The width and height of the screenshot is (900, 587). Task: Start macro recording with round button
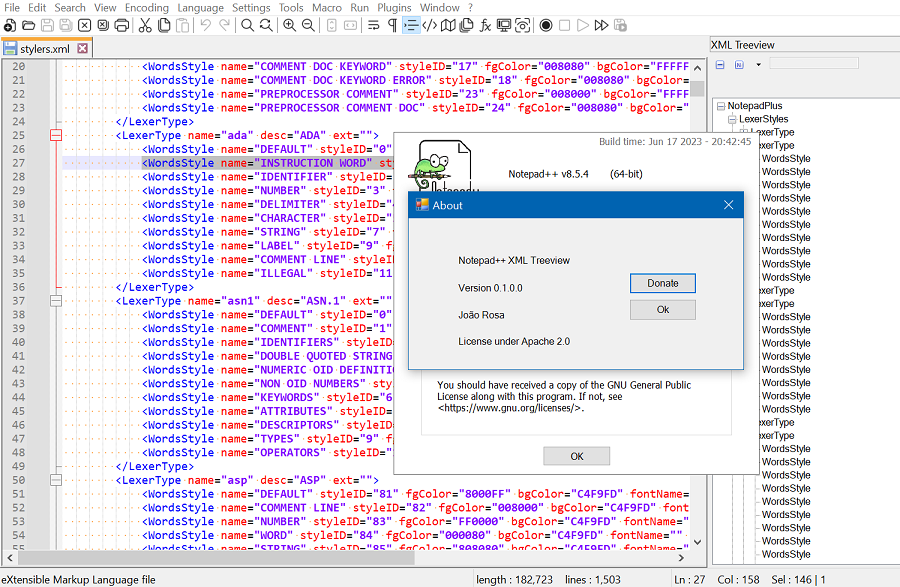click(x=546, y=25)
